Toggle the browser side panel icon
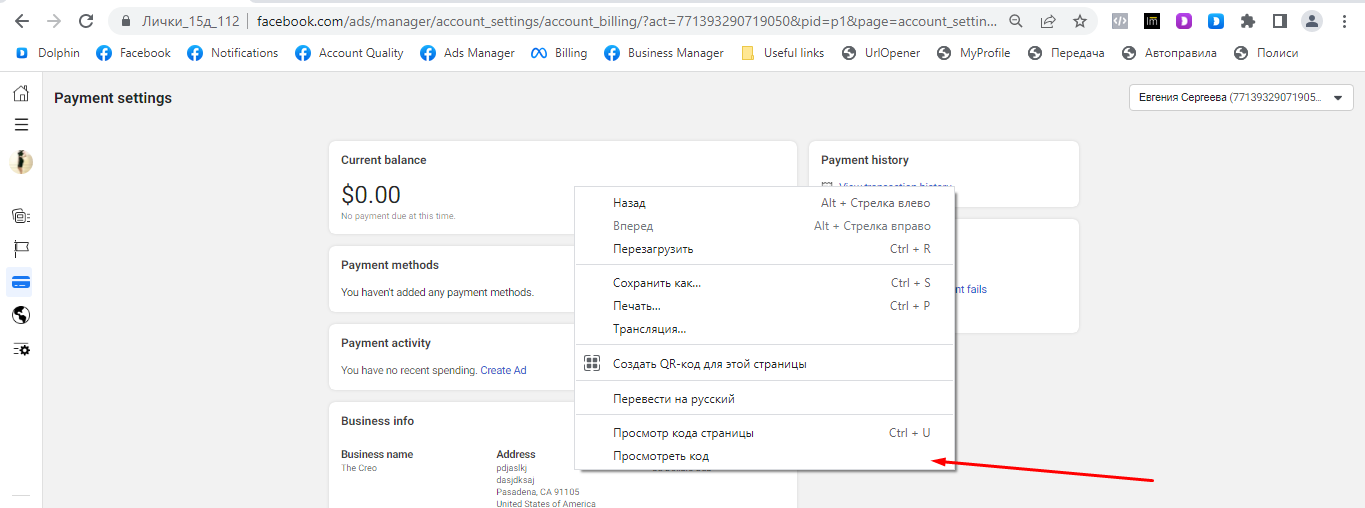This screenshot has width=1365, height=508. (1279, 21)
